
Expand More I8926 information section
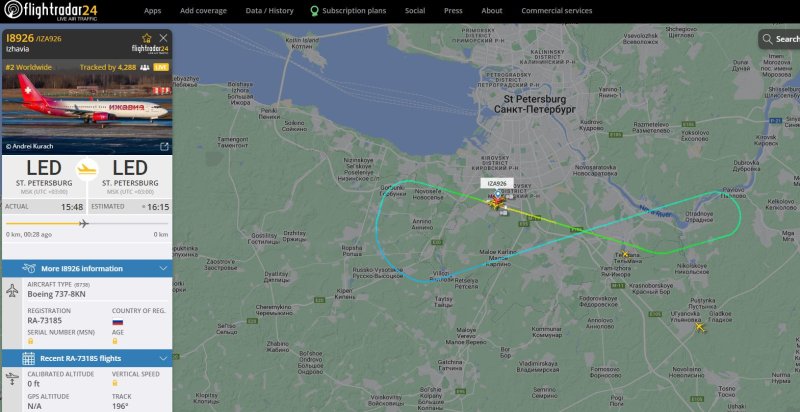[x=87, y=269]
